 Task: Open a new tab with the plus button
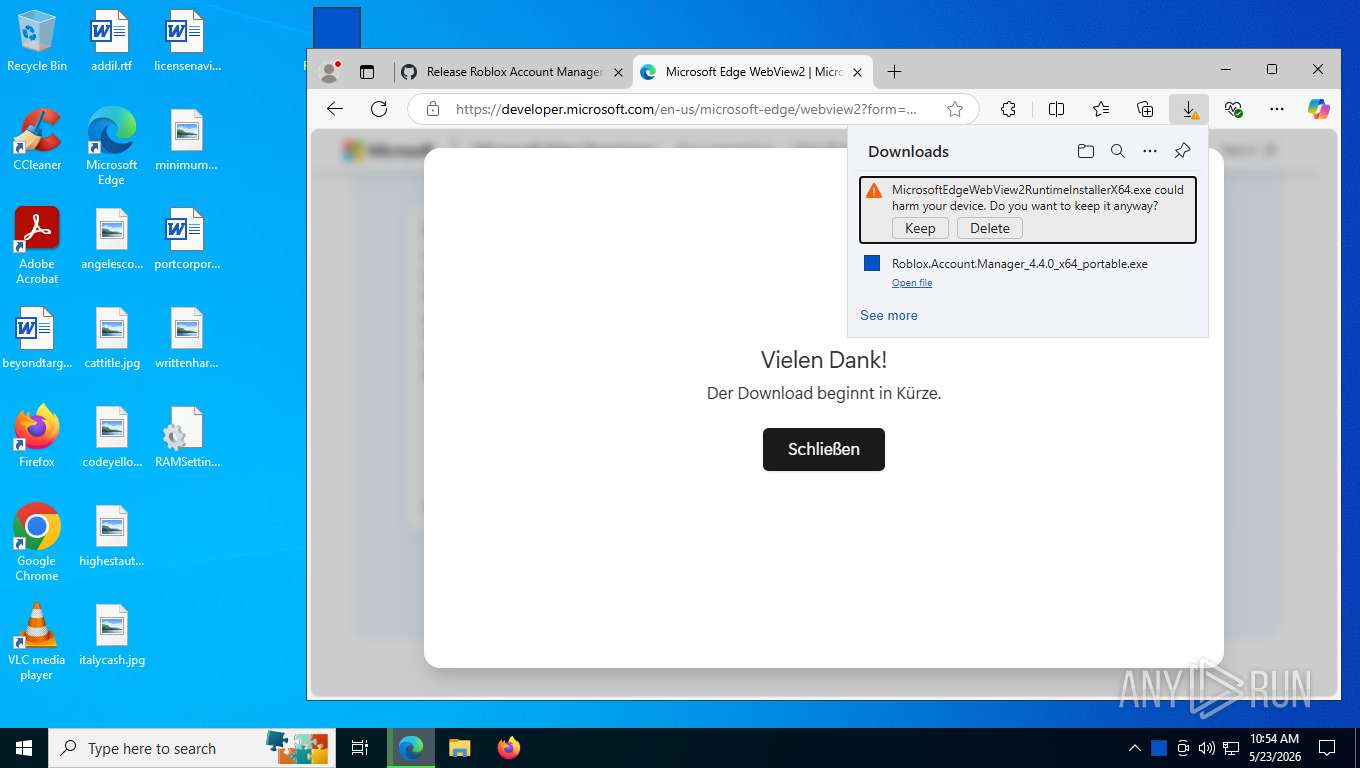[x=894, y=72]
